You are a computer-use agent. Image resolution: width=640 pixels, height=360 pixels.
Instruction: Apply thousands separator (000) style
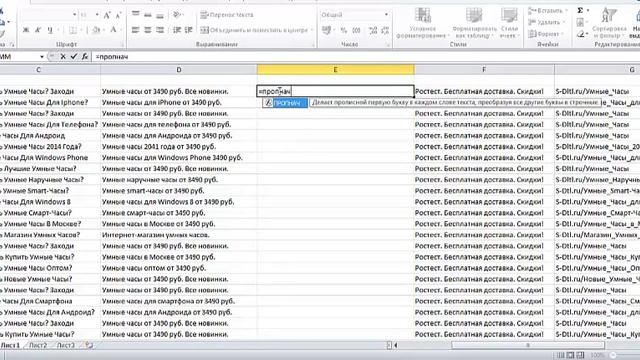pos(356,30)
